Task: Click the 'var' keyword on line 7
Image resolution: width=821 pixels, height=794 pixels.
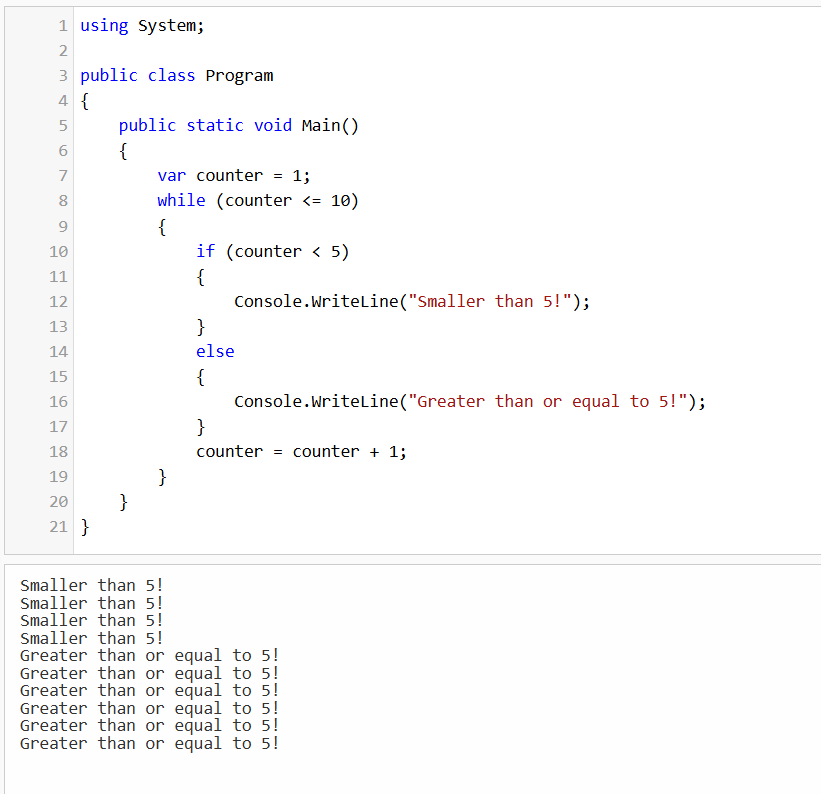Action: pyautogui.click(x=171, y=175)
